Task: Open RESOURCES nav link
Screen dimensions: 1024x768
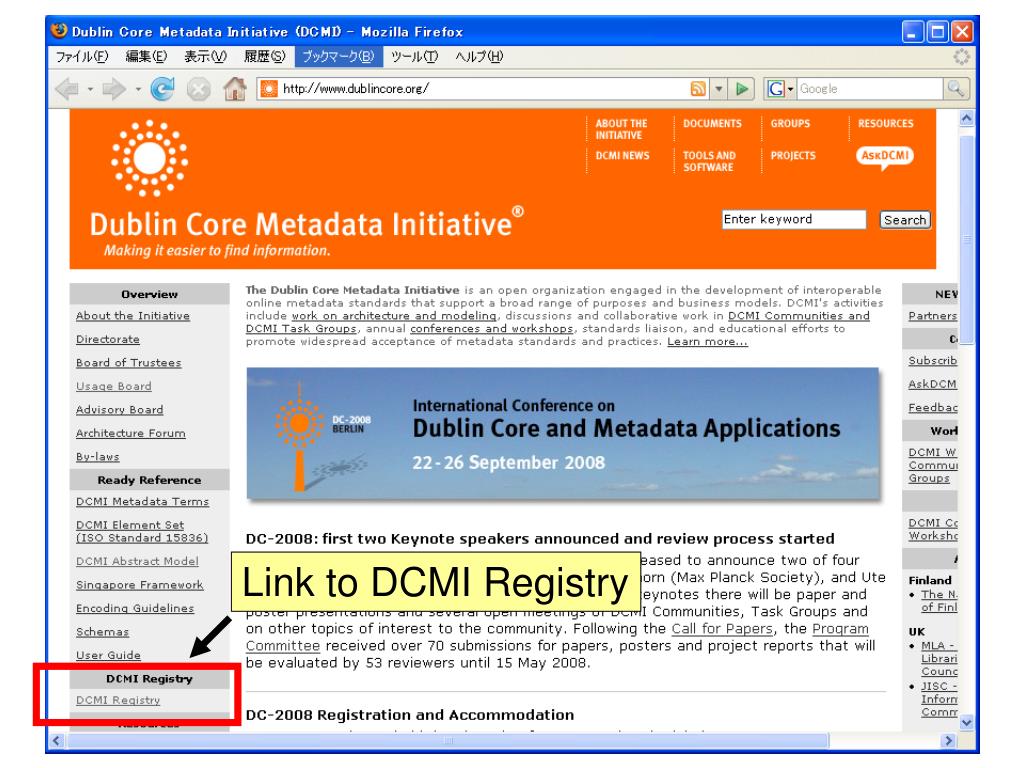Action: (x=886, y=123)
